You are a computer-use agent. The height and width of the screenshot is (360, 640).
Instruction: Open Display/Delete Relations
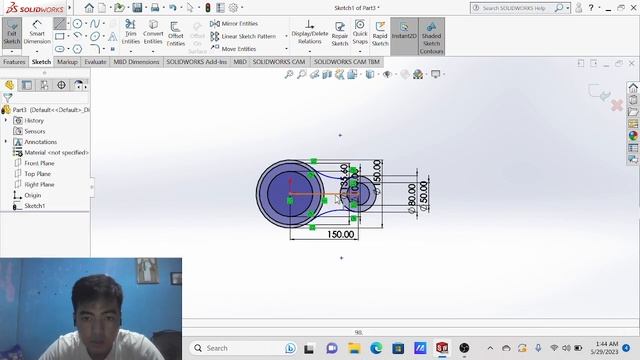(x=310, y=32)
